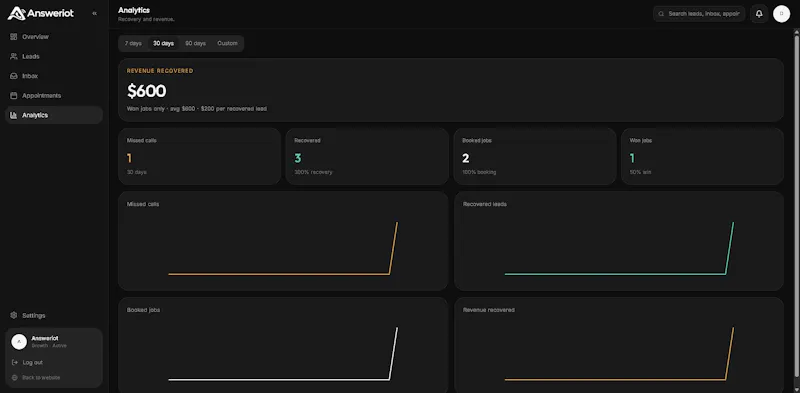The height and width of the screenshot is (393, 800).
Task: Select the 30 days range
Action: (163, 43)
